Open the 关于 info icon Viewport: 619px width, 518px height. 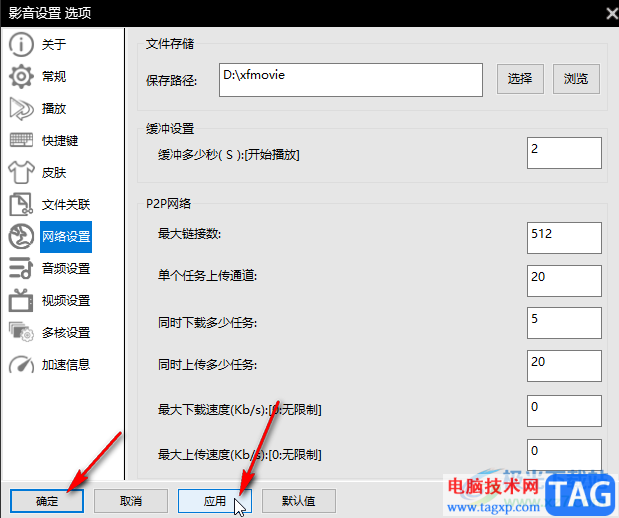click(21, 44)
